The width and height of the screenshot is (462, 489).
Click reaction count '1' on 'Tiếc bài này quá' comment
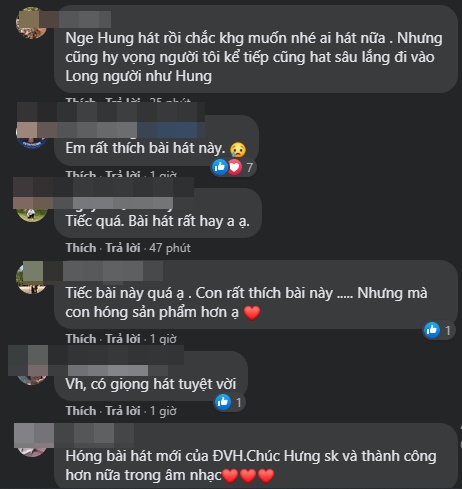[x=448, y=330]
